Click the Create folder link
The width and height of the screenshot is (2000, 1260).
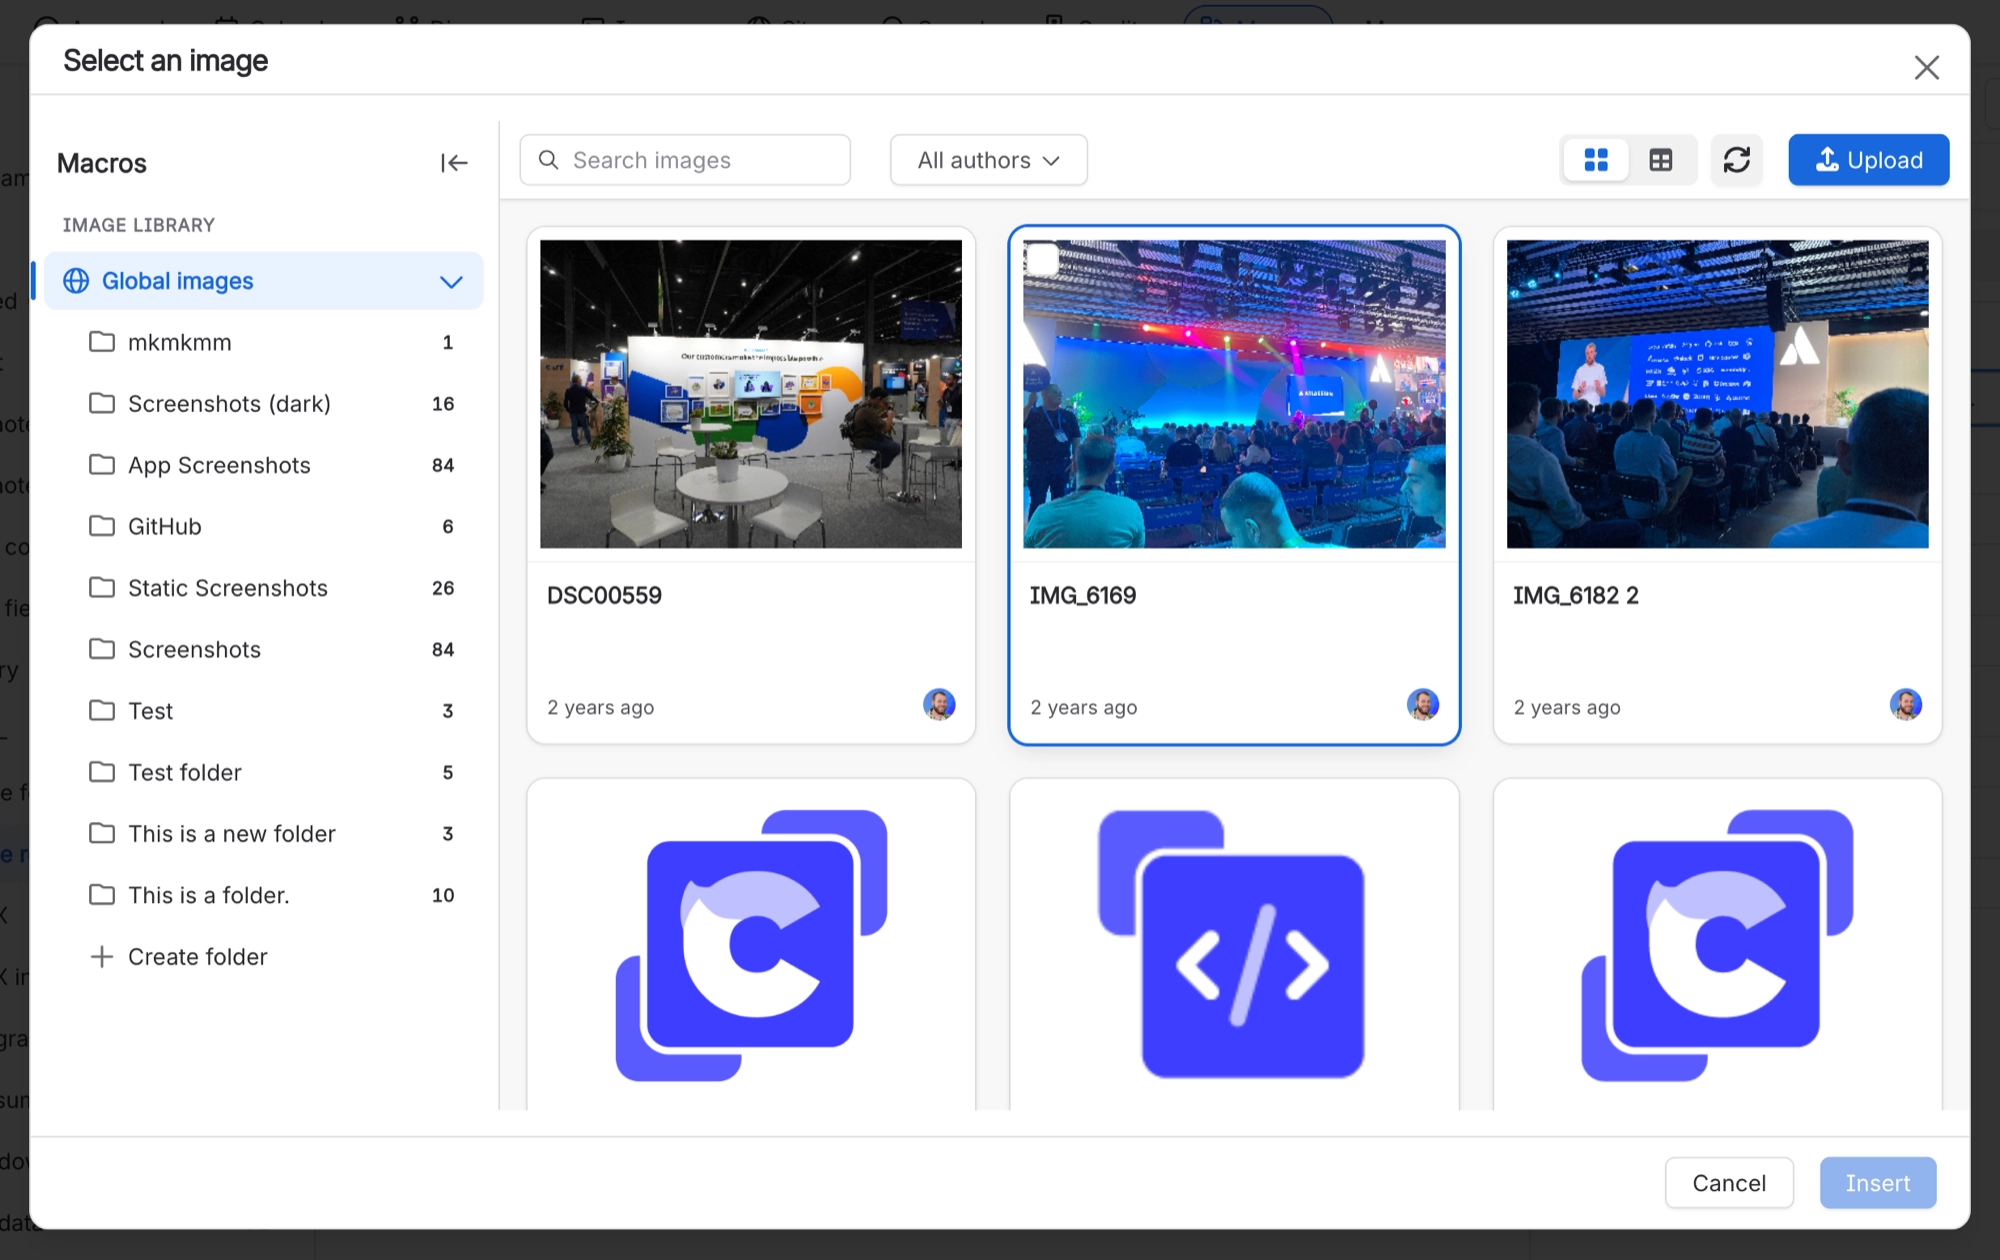(x=198, y=957)
